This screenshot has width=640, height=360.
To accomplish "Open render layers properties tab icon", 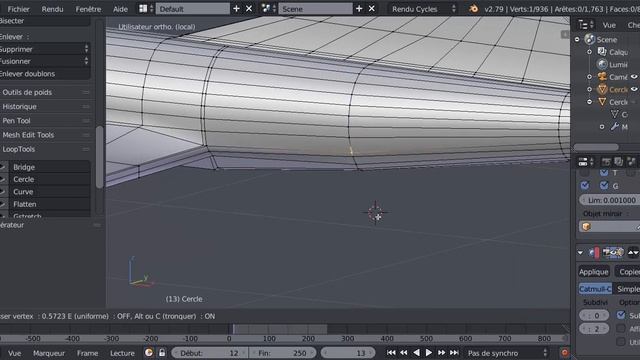I will pos(619,162).
